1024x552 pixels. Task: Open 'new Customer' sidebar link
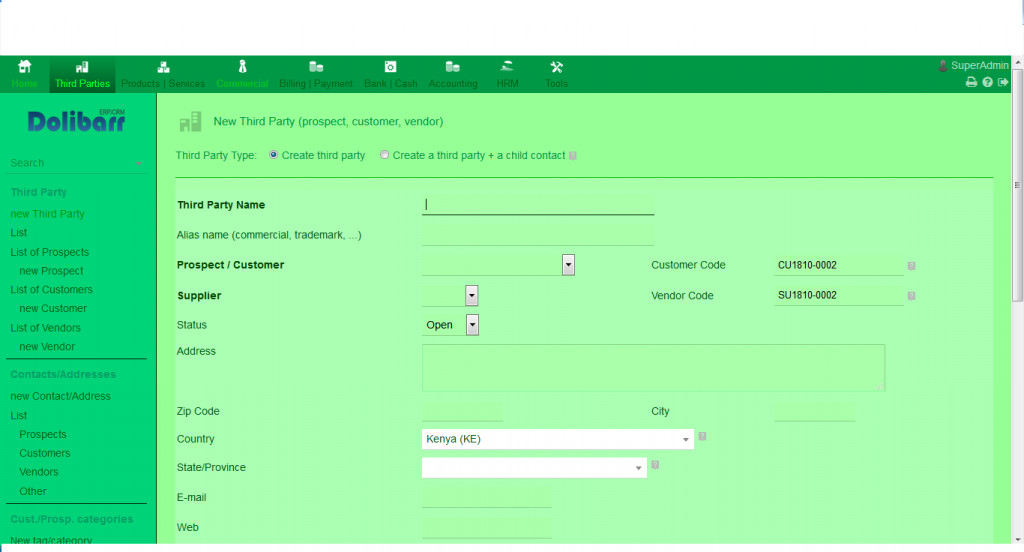(53, 308)
